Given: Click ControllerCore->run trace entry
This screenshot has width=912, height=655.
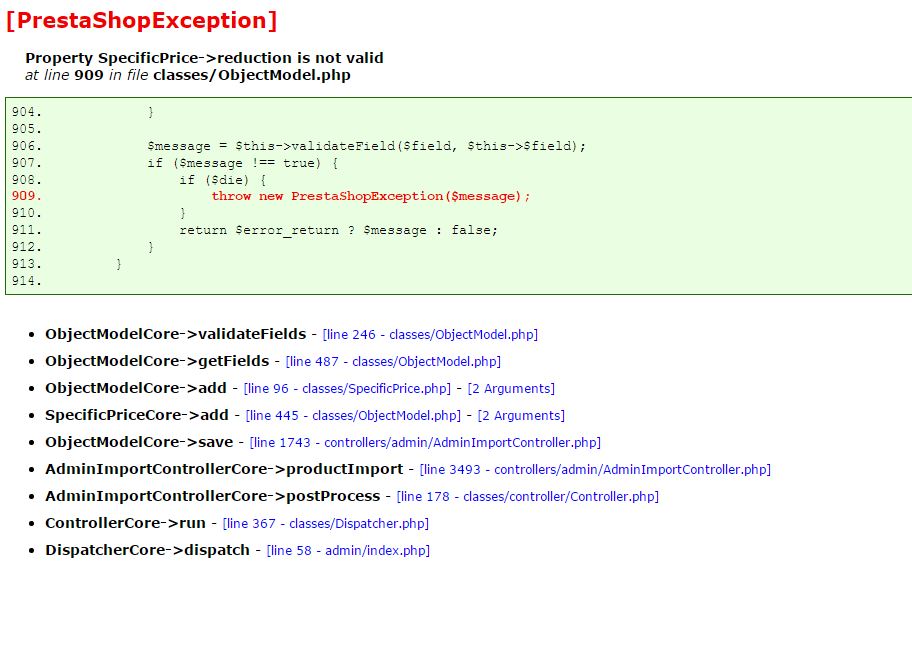Looking at the screenshot, I should [126, 523].
